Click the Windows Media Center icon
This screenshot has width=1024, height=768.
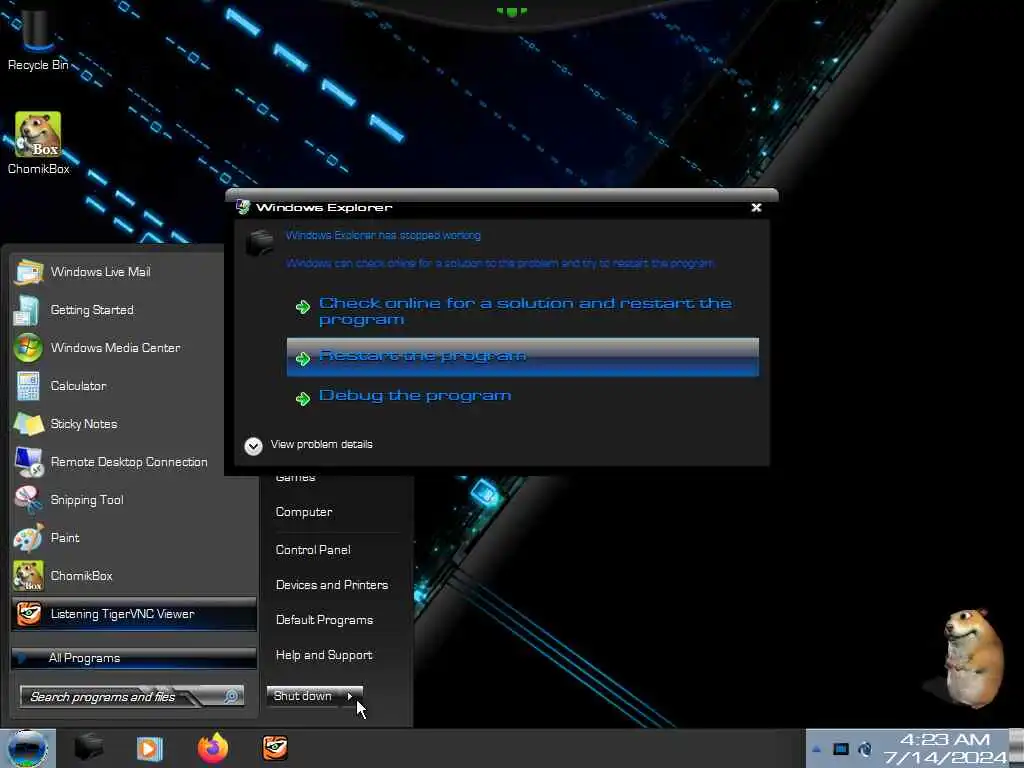click(28, 347)
